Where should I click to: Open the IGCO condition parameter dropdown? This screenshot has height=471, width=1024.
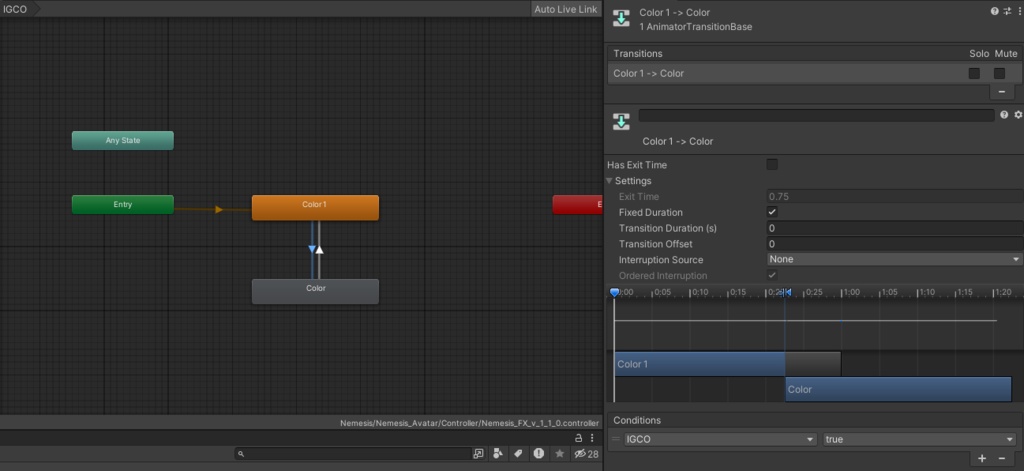click(x=720, y=439)
